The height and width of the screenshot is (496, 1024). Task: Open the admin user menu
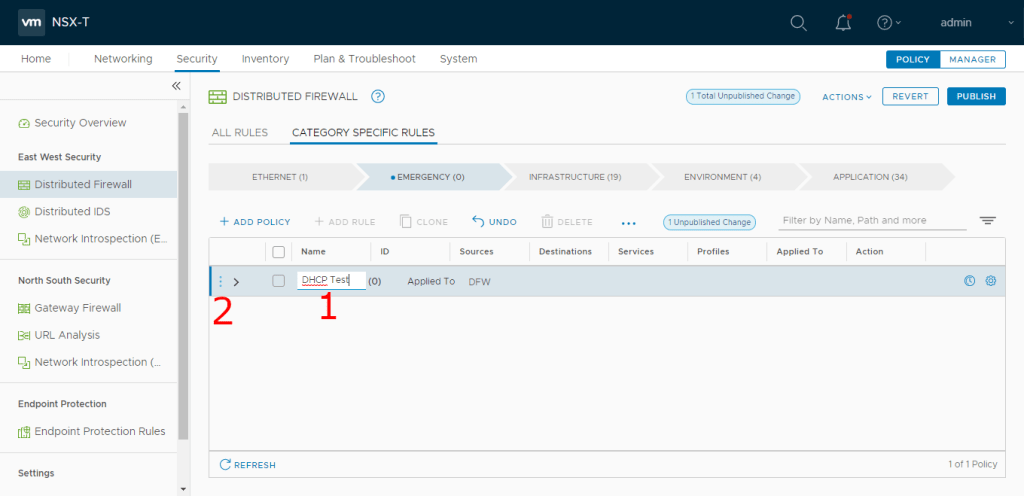963,23
